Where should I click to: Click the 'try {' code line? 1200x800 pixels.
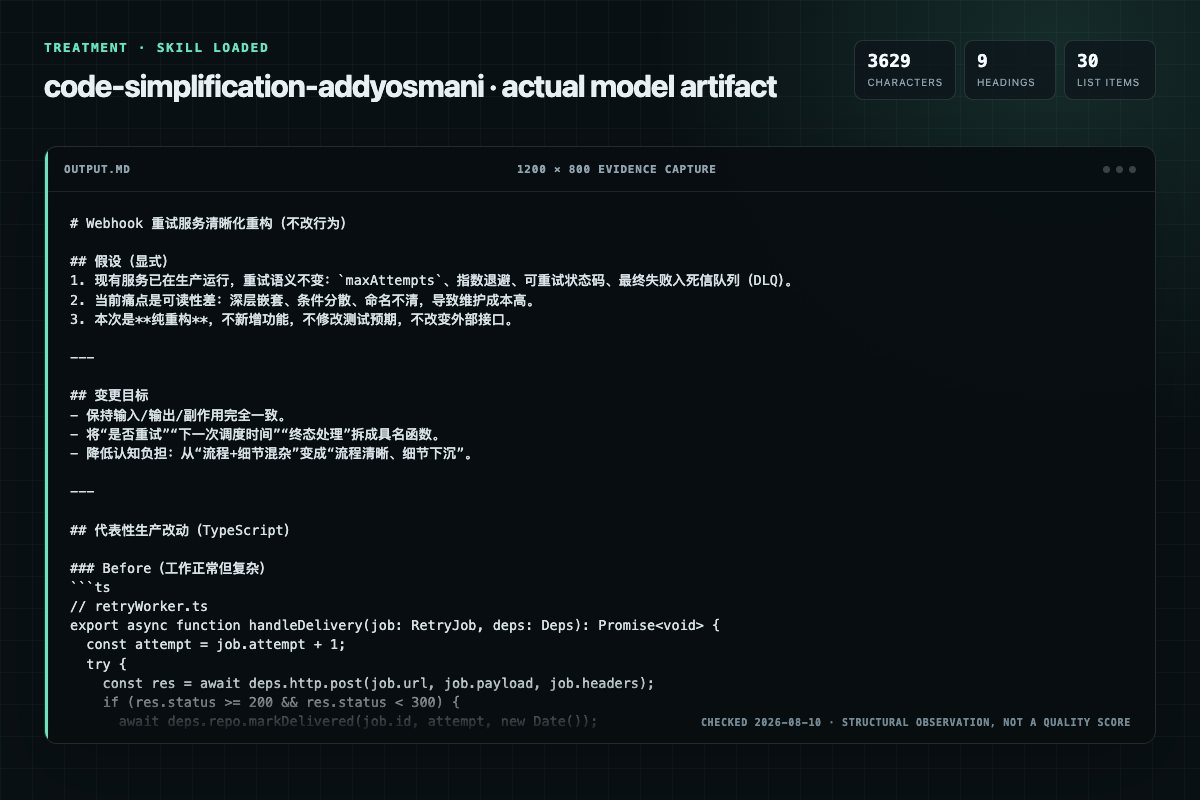click(x=106, y=664)
